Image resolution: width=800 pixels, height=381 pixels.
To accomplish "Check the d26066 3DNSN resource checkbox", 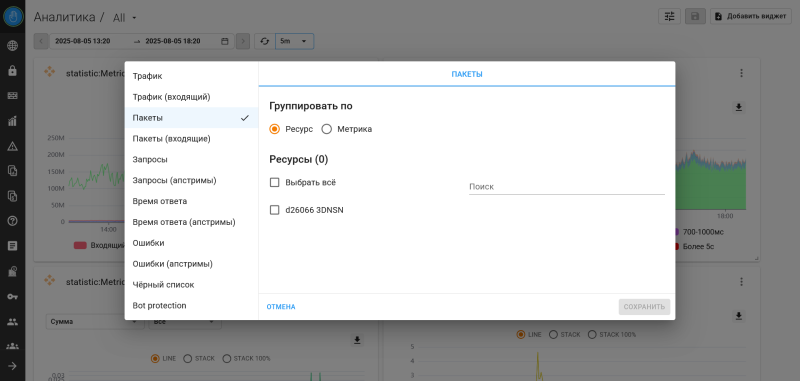I will coord(274,210).
